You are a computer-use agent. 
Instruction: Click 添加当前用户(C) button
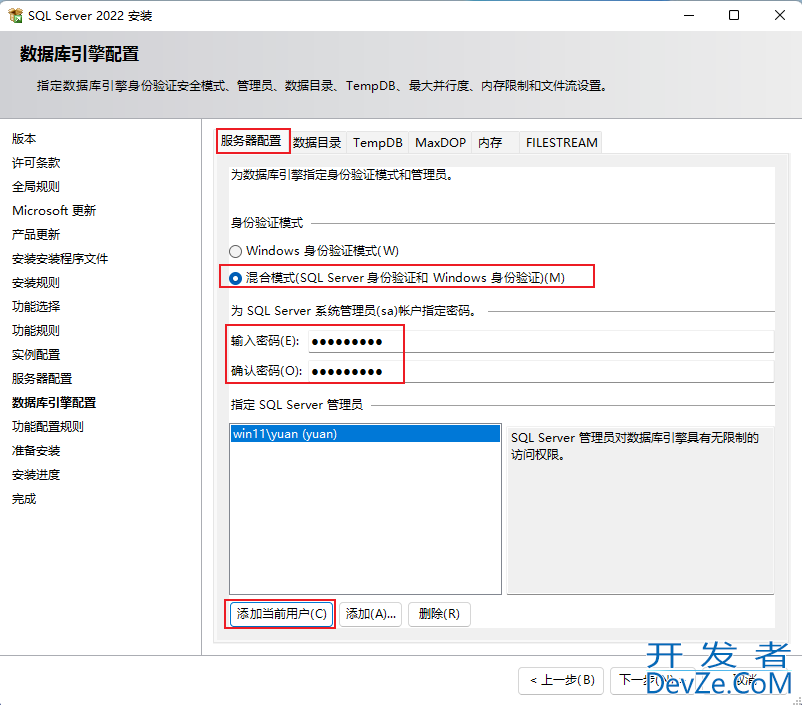click(x=281, y=613)
